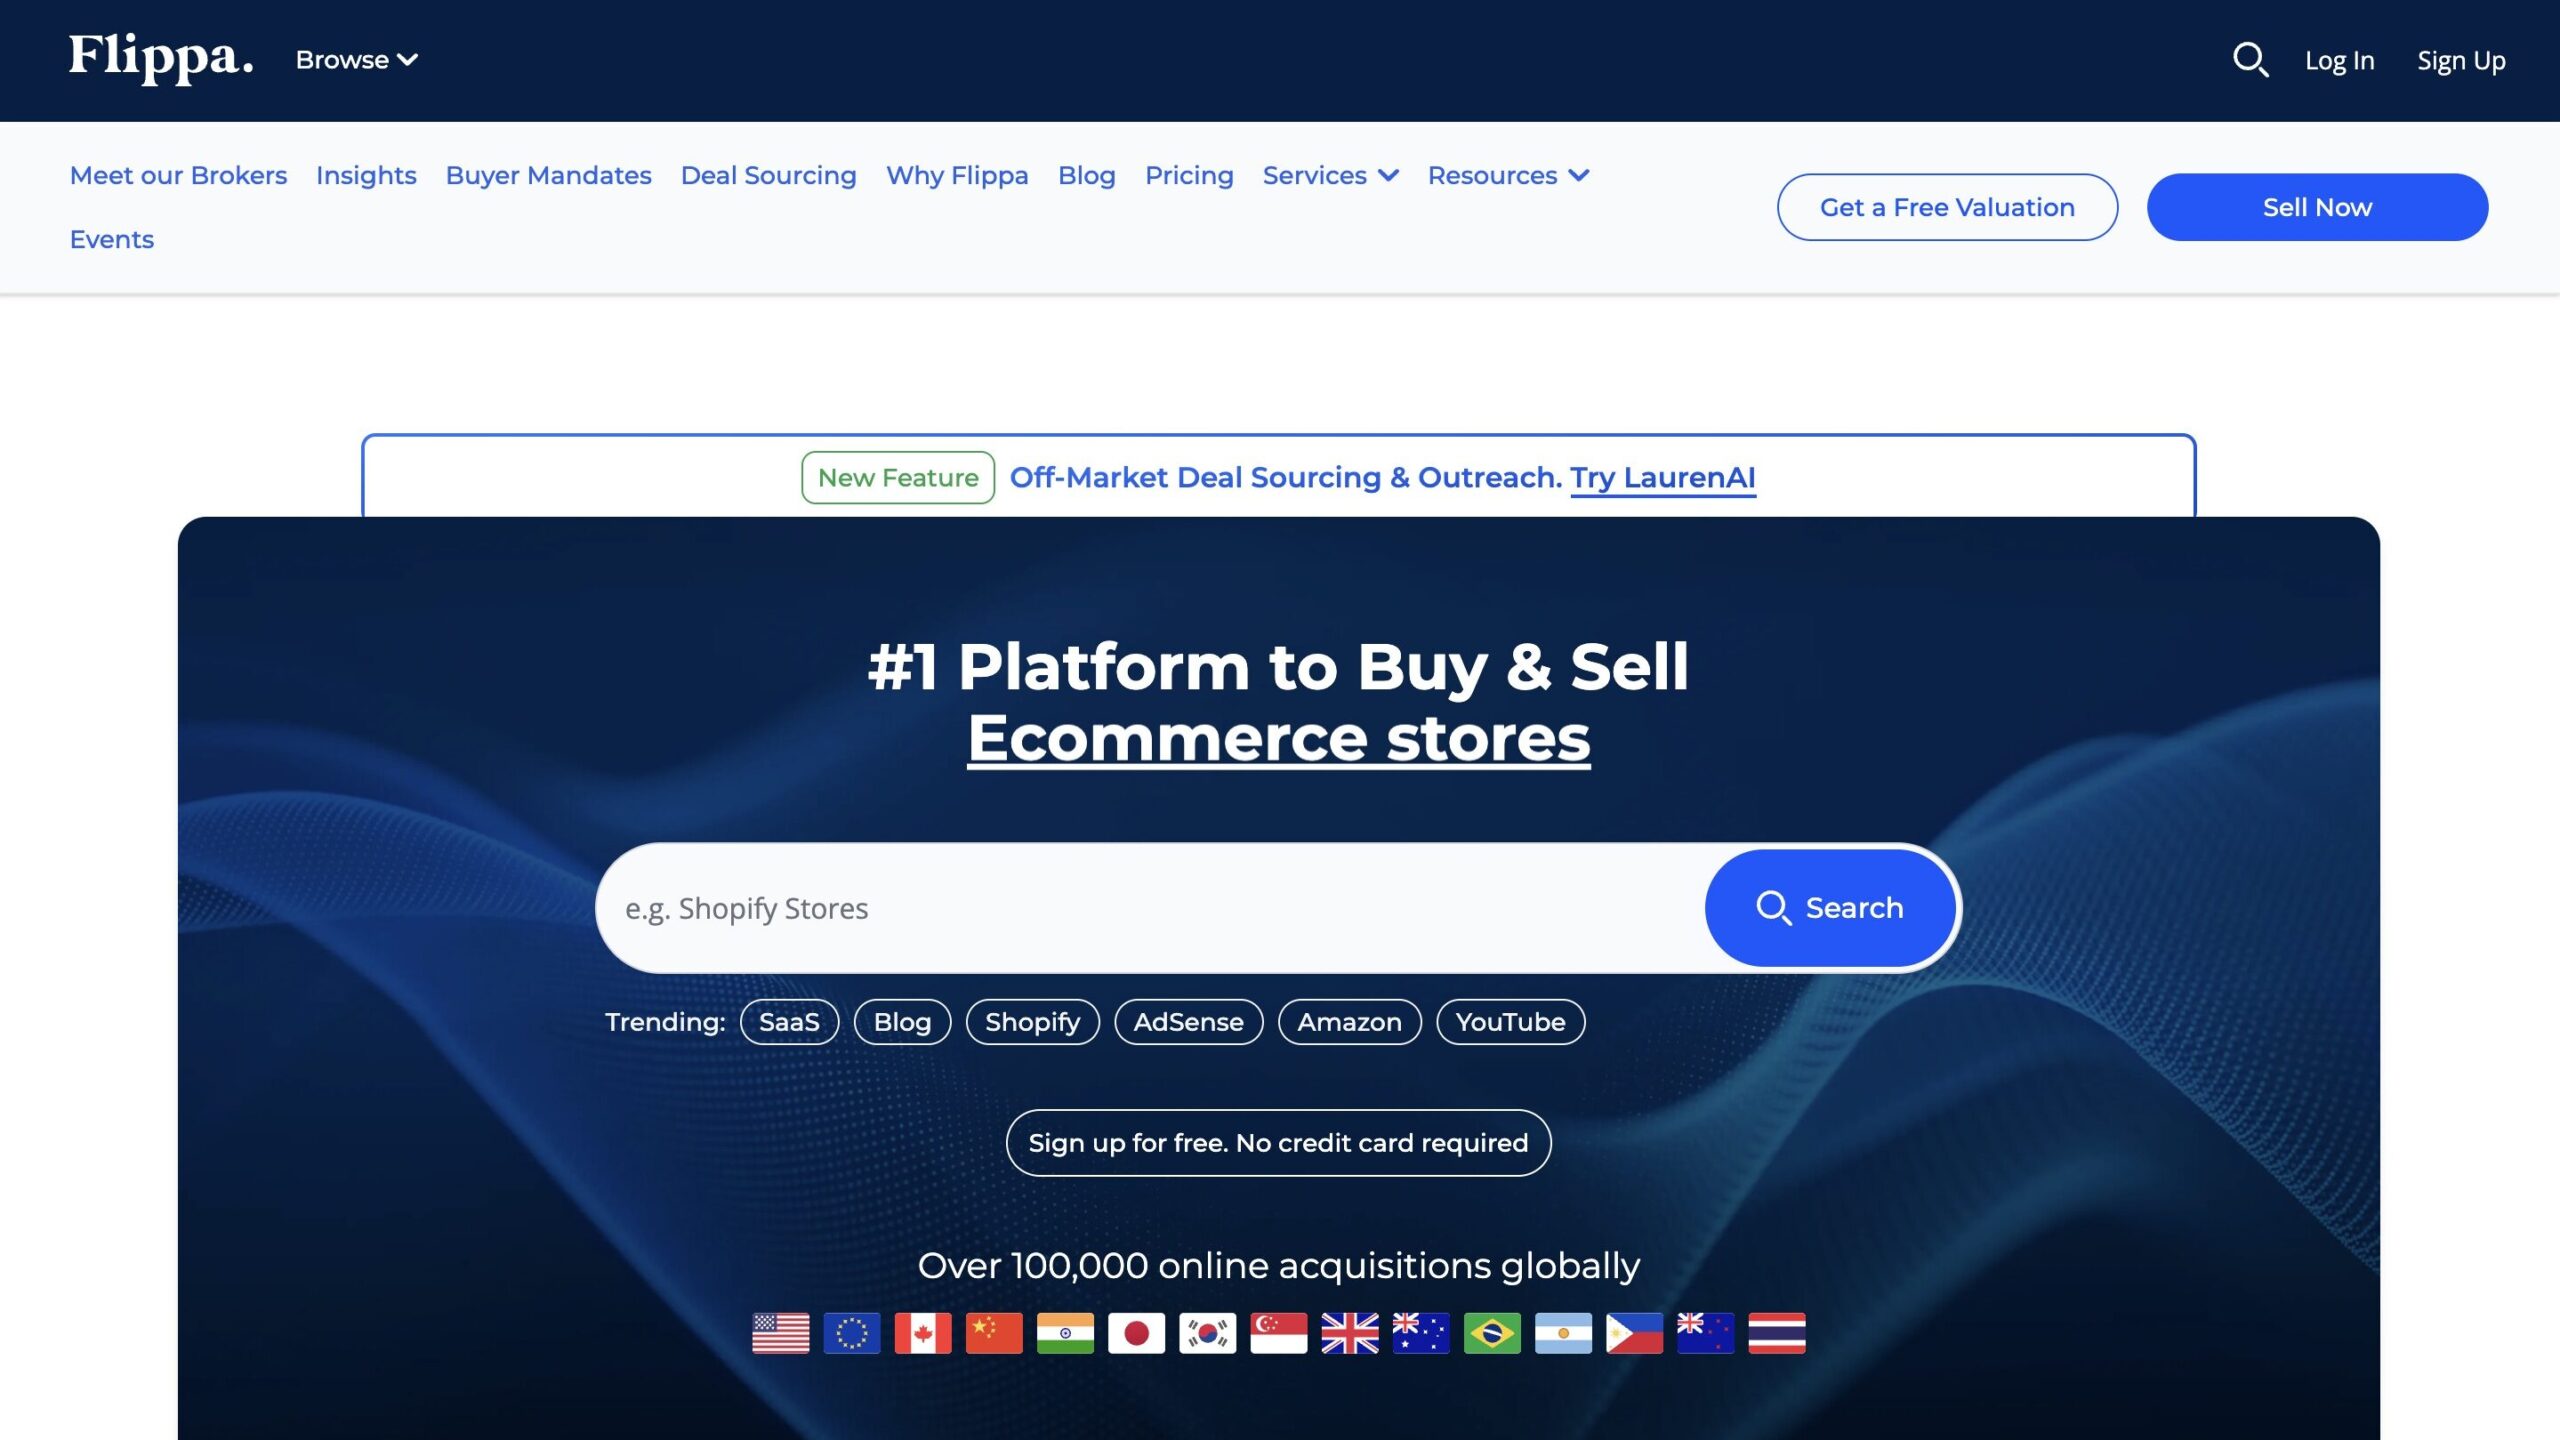Choose the United Kingdom flag icon

1349,1333
